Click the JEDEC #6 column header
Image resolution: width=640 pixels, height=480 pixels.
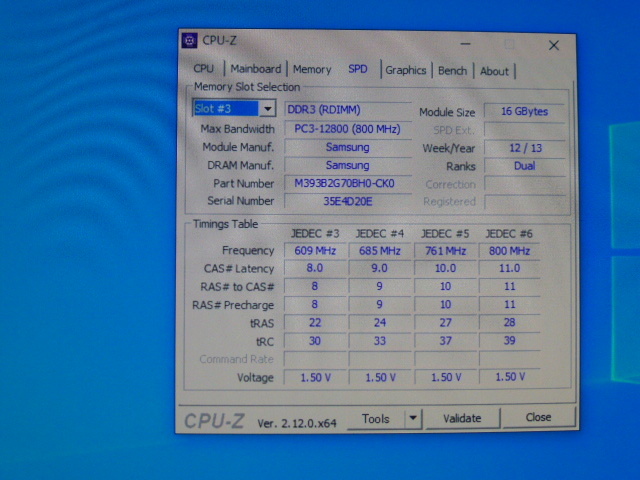coord(509,234)
